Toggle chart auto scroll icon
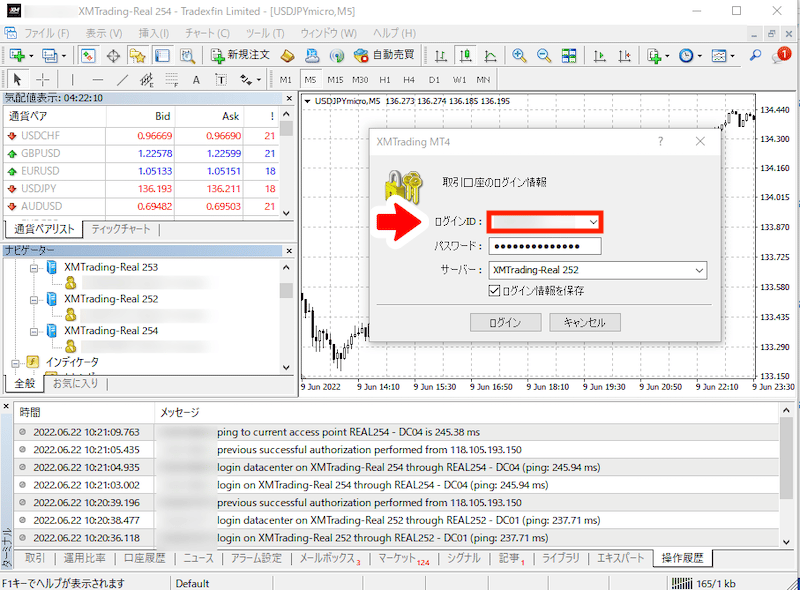Image resolution: width=800 pixels, height=590 pixels. pyautogui.click(x=600, y=55)
